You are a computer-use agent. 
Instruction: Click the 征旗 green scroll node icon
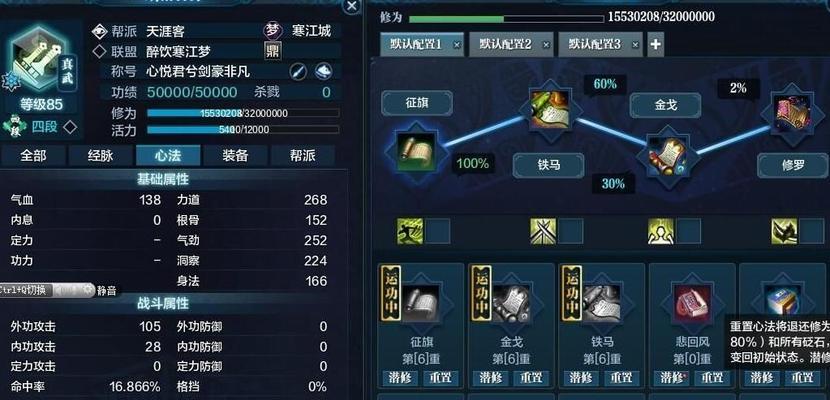pyautogui.click(x=418, y=151)
